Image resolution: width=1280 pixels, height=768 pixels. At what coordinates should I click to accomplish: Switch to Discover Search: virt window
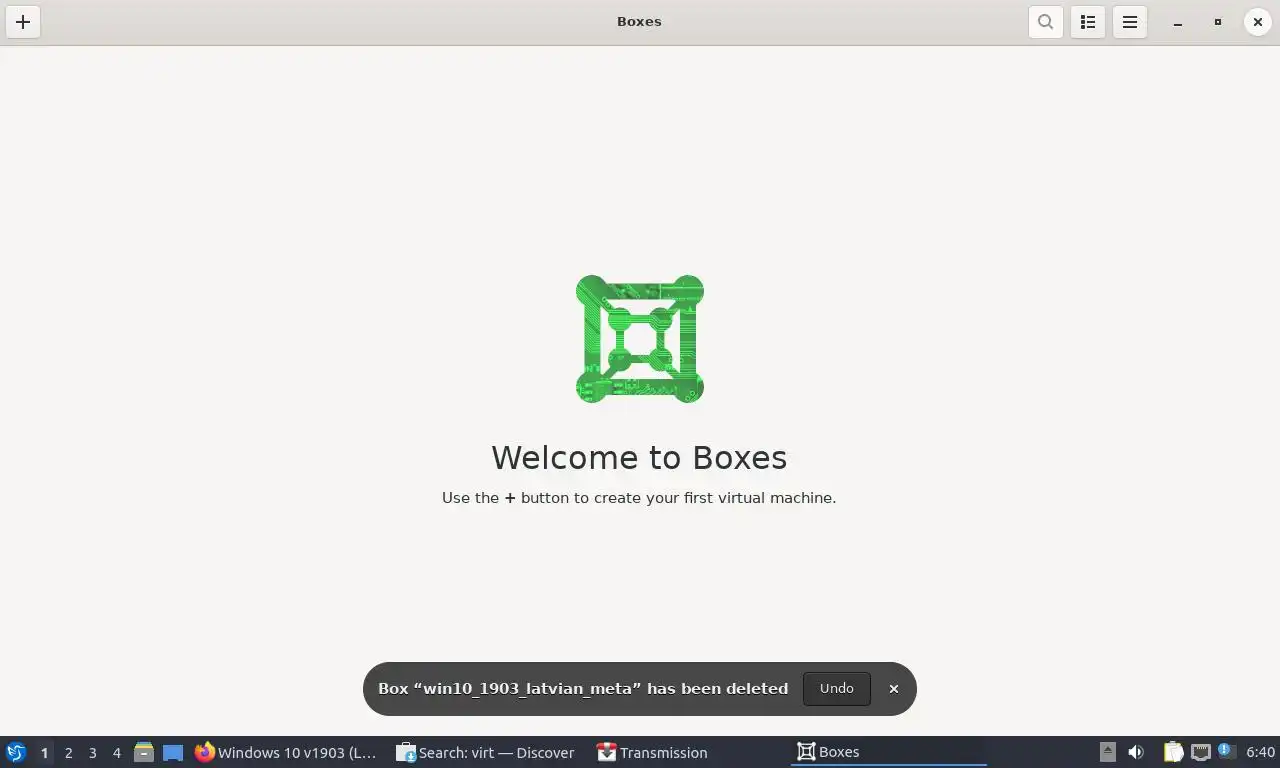pos(487,752)
